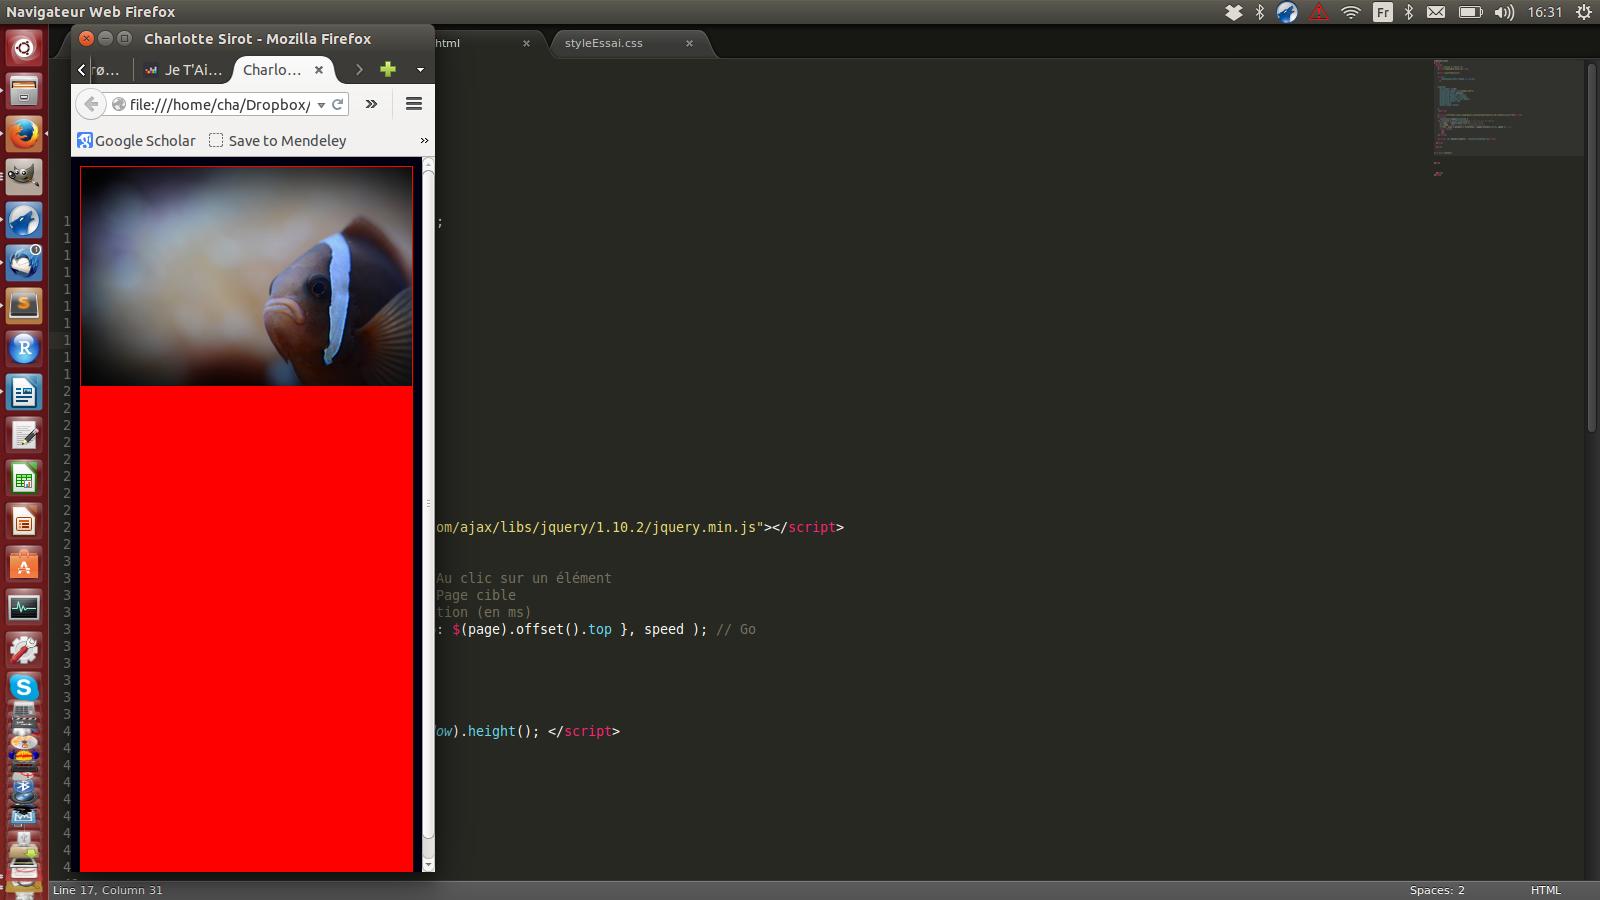Launch the R application from the dock

coord(24,349)
